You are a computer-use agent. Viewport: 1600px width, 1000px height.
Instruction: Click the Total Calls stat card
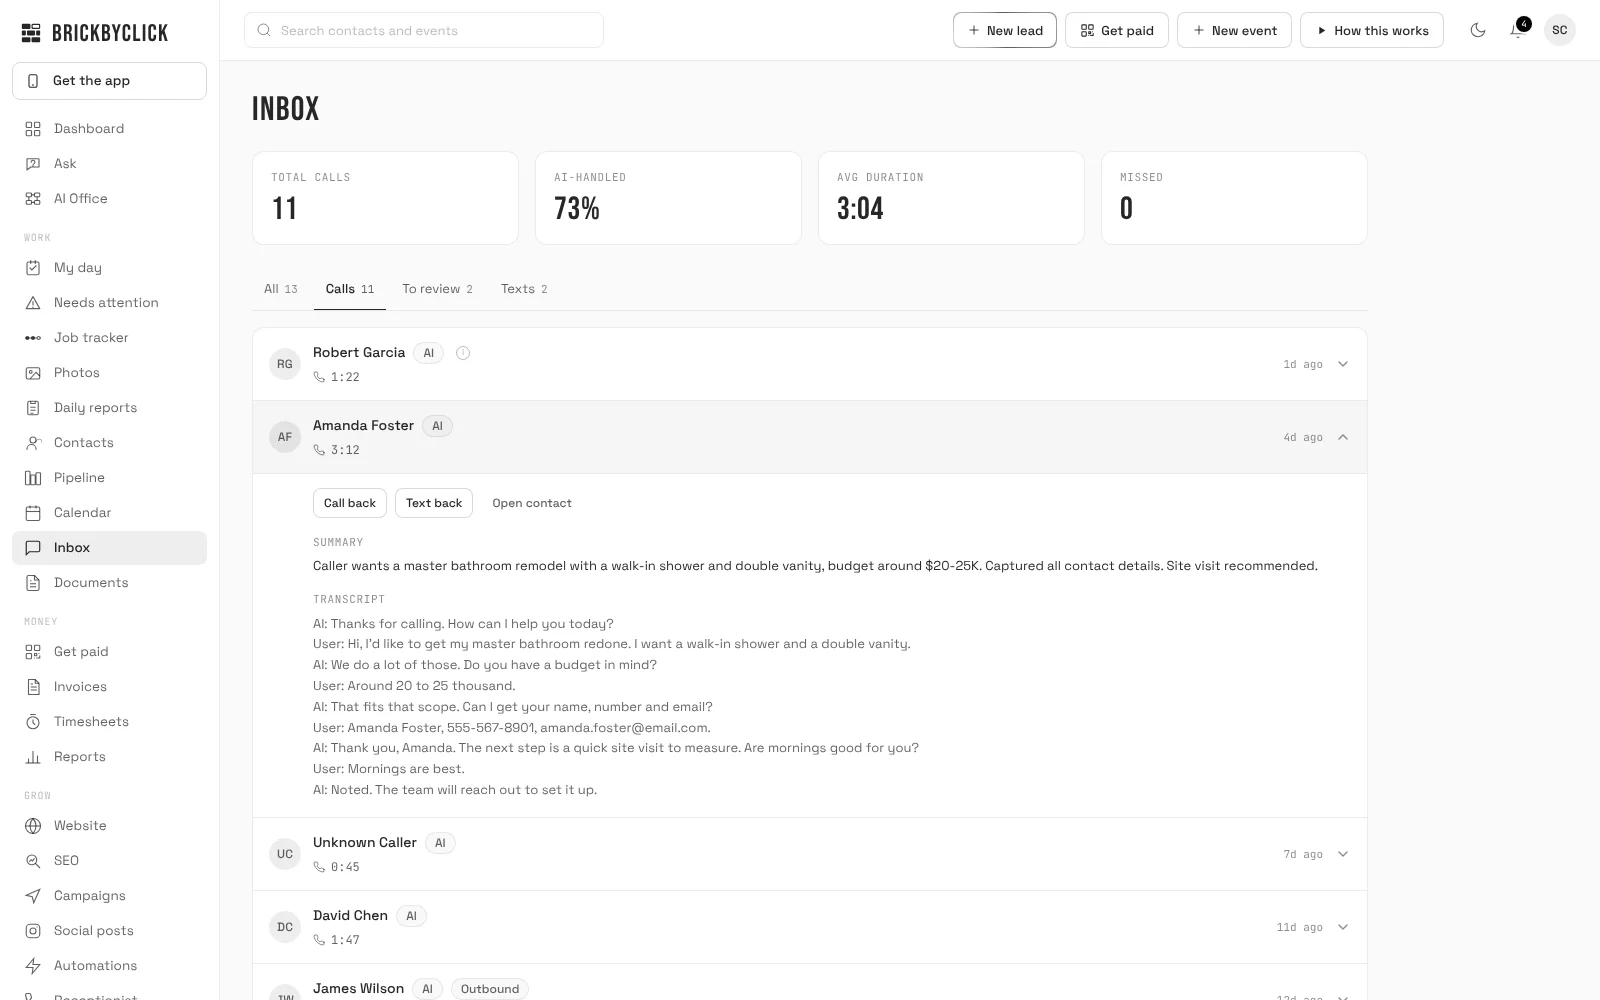[385, 198]
